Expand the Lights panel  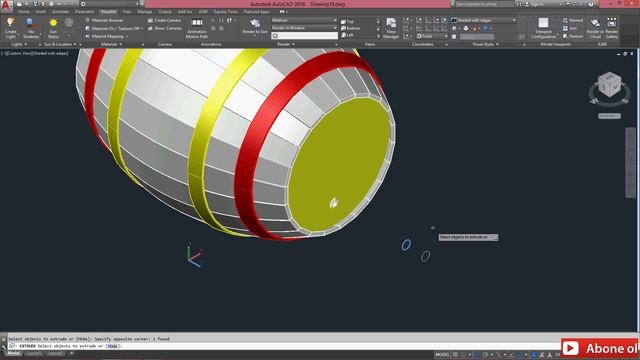coord(19,44)
